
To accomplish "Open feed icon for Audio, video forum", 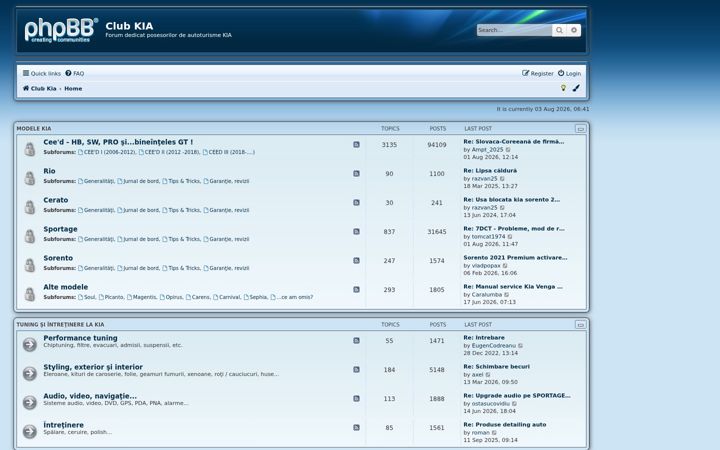I will 356,398.
